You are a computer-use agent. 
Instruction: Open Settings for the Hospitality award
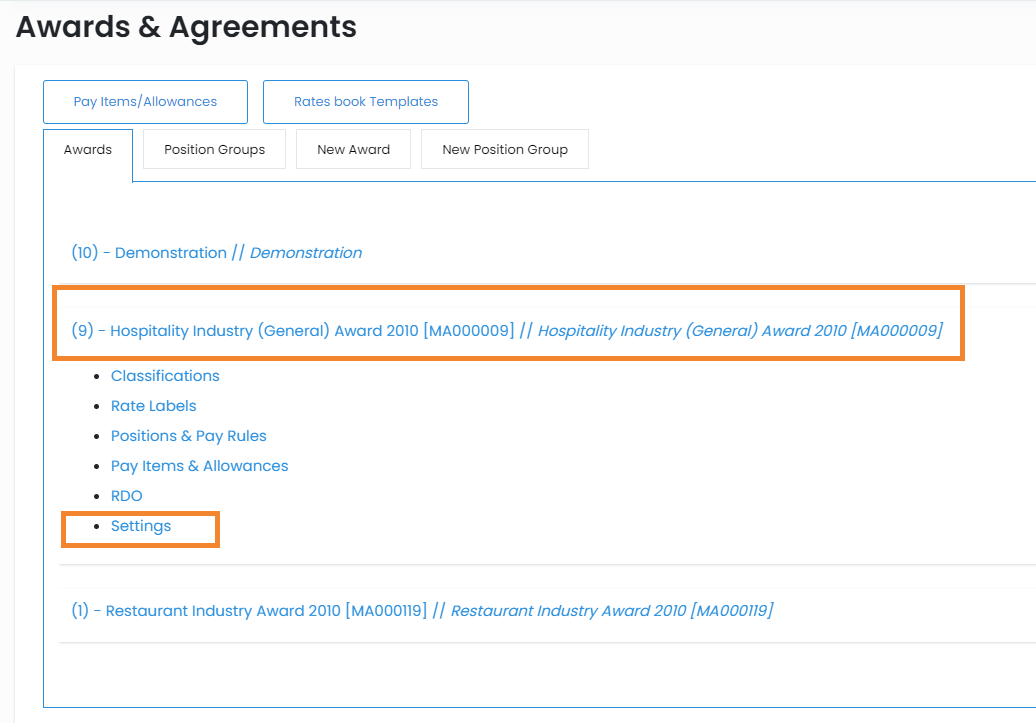(141, 526)
